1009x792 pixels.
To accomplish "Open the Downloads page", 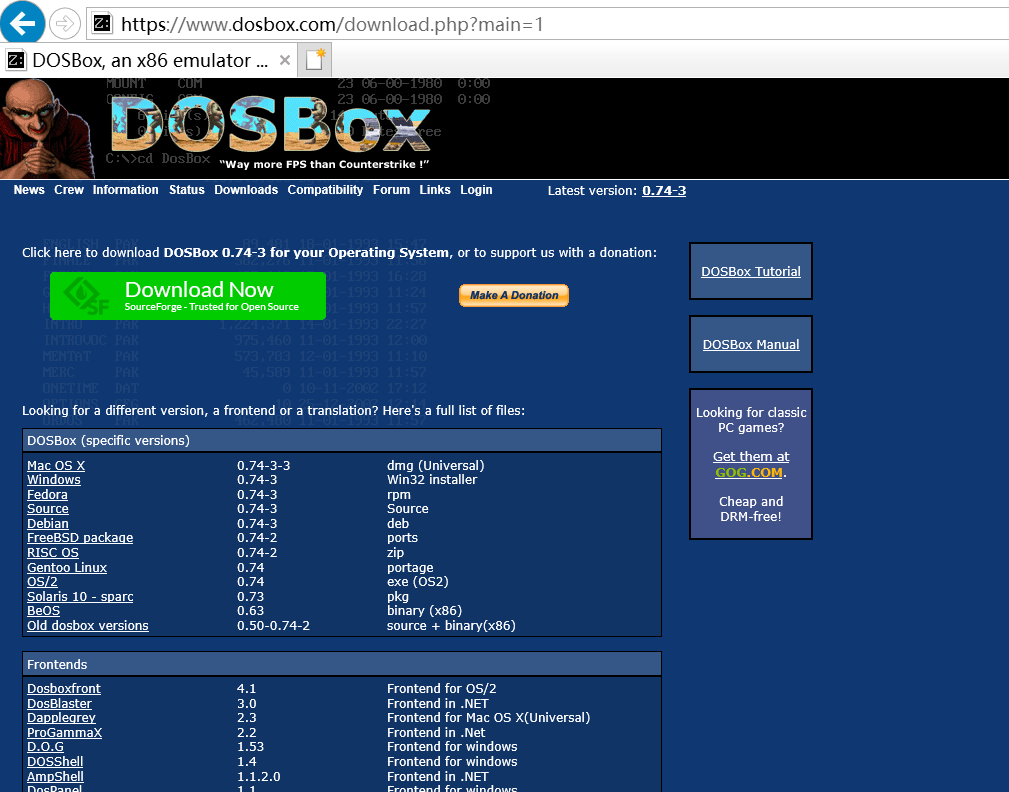I will pyautogui.click(x=246, y=190).
